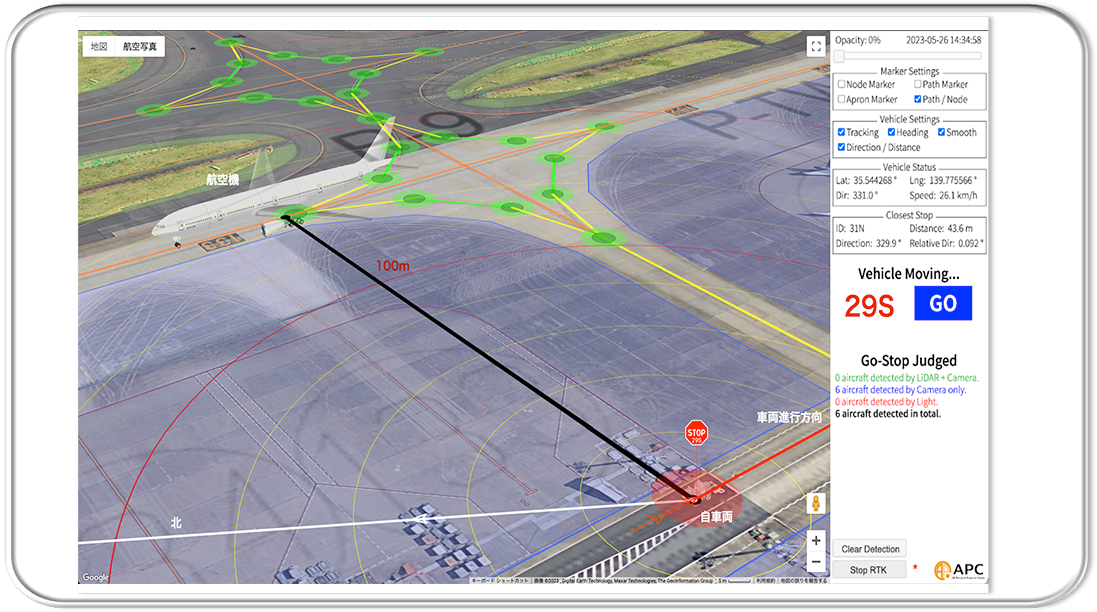Click the 車両進行方向 direction label
1097x612 pixels.
pos(789,418)
